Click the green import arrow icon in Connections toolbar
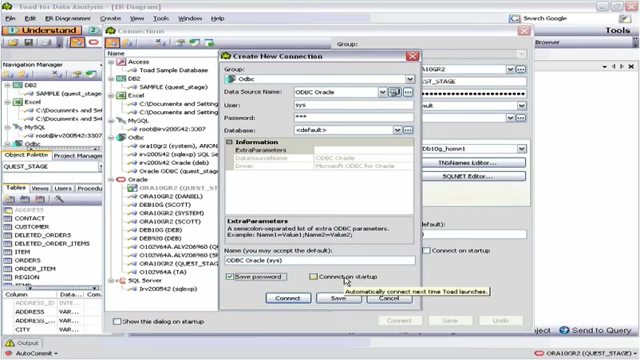The image size is (640, 360). point(194,42)
